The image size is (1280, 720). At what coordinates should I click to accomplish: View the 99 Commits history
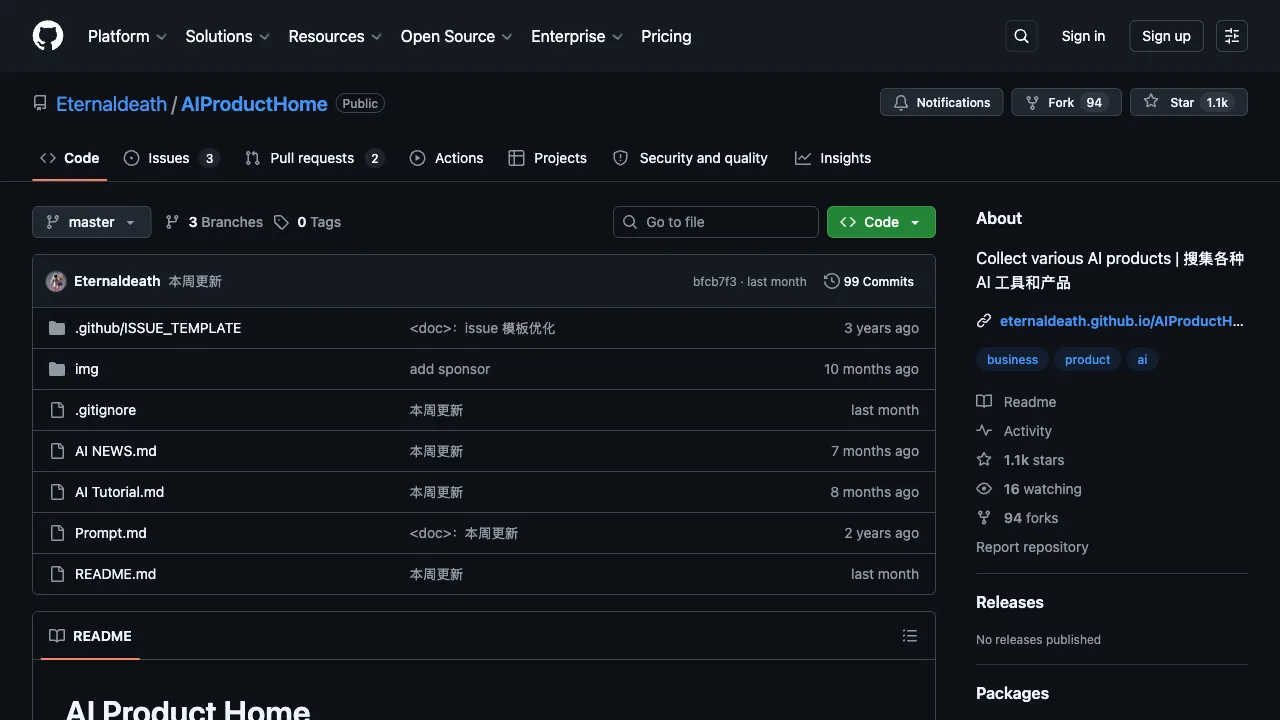pos(869,281)
